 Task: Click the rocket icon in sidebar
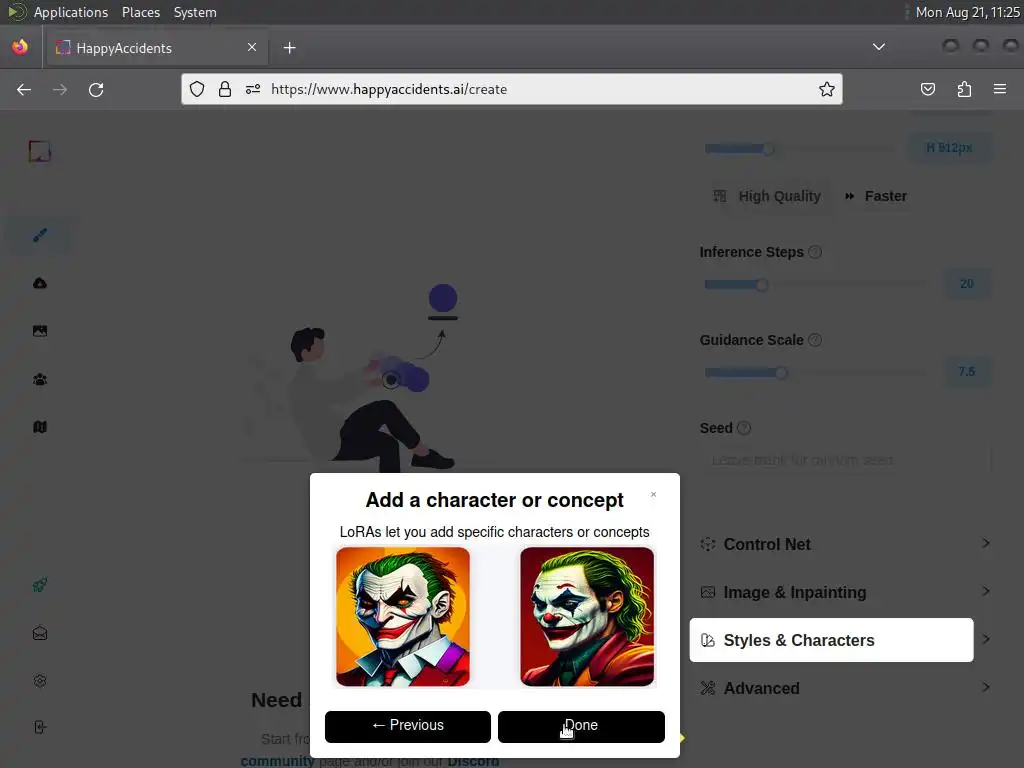point(40,585)
